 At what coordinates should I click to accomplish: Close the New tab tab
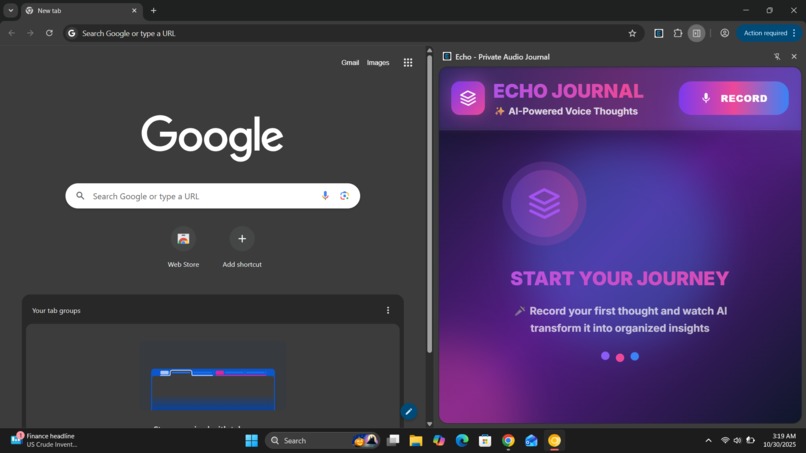[134, 10]
